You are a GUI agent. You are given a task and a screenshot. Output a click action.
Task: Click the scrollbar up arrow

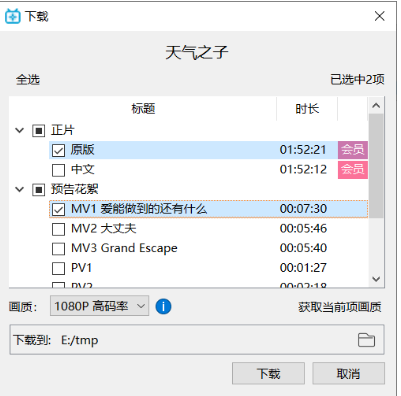376,106
